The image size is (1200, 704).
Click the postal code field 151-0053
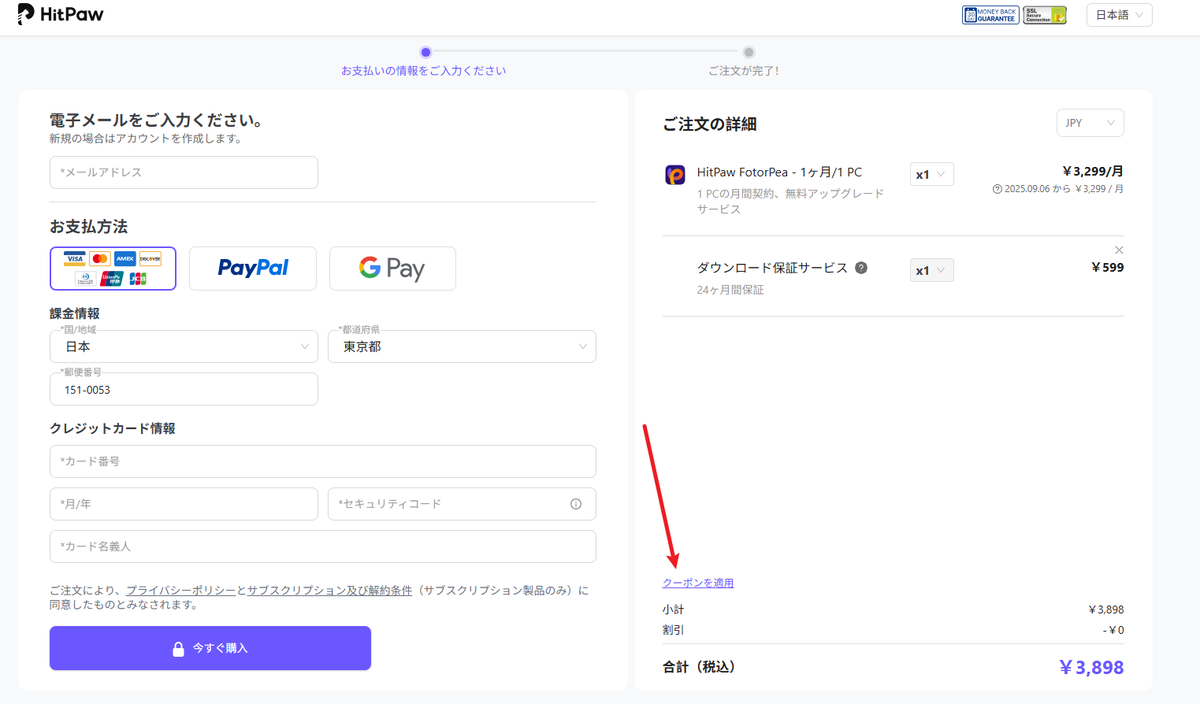[x=184, y=389]
